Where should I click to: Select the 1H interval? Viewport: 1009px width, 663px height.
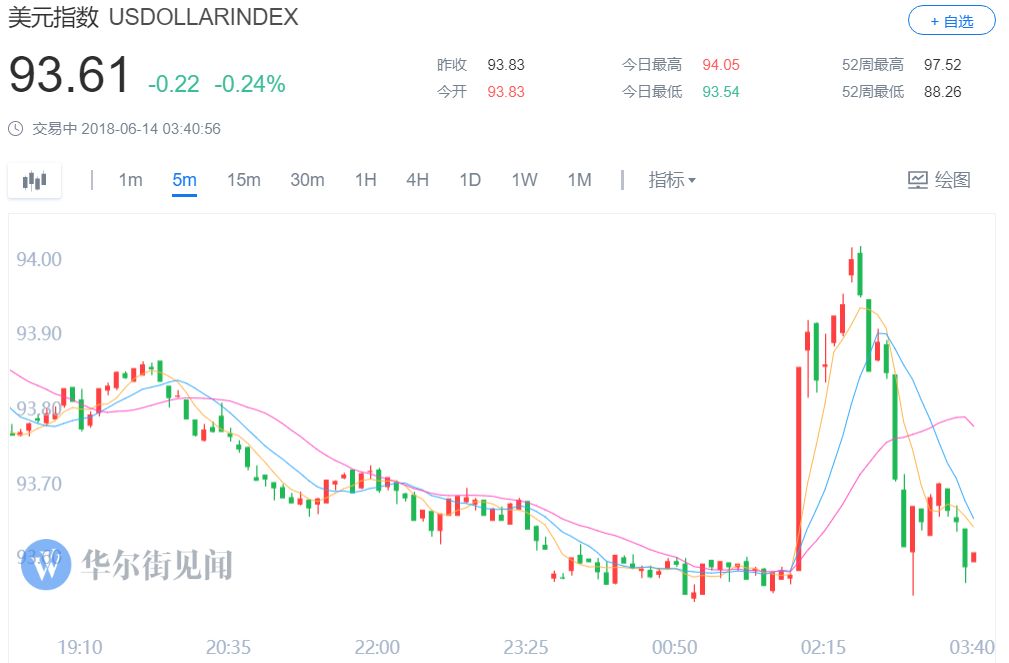click(x=366, y=180)
